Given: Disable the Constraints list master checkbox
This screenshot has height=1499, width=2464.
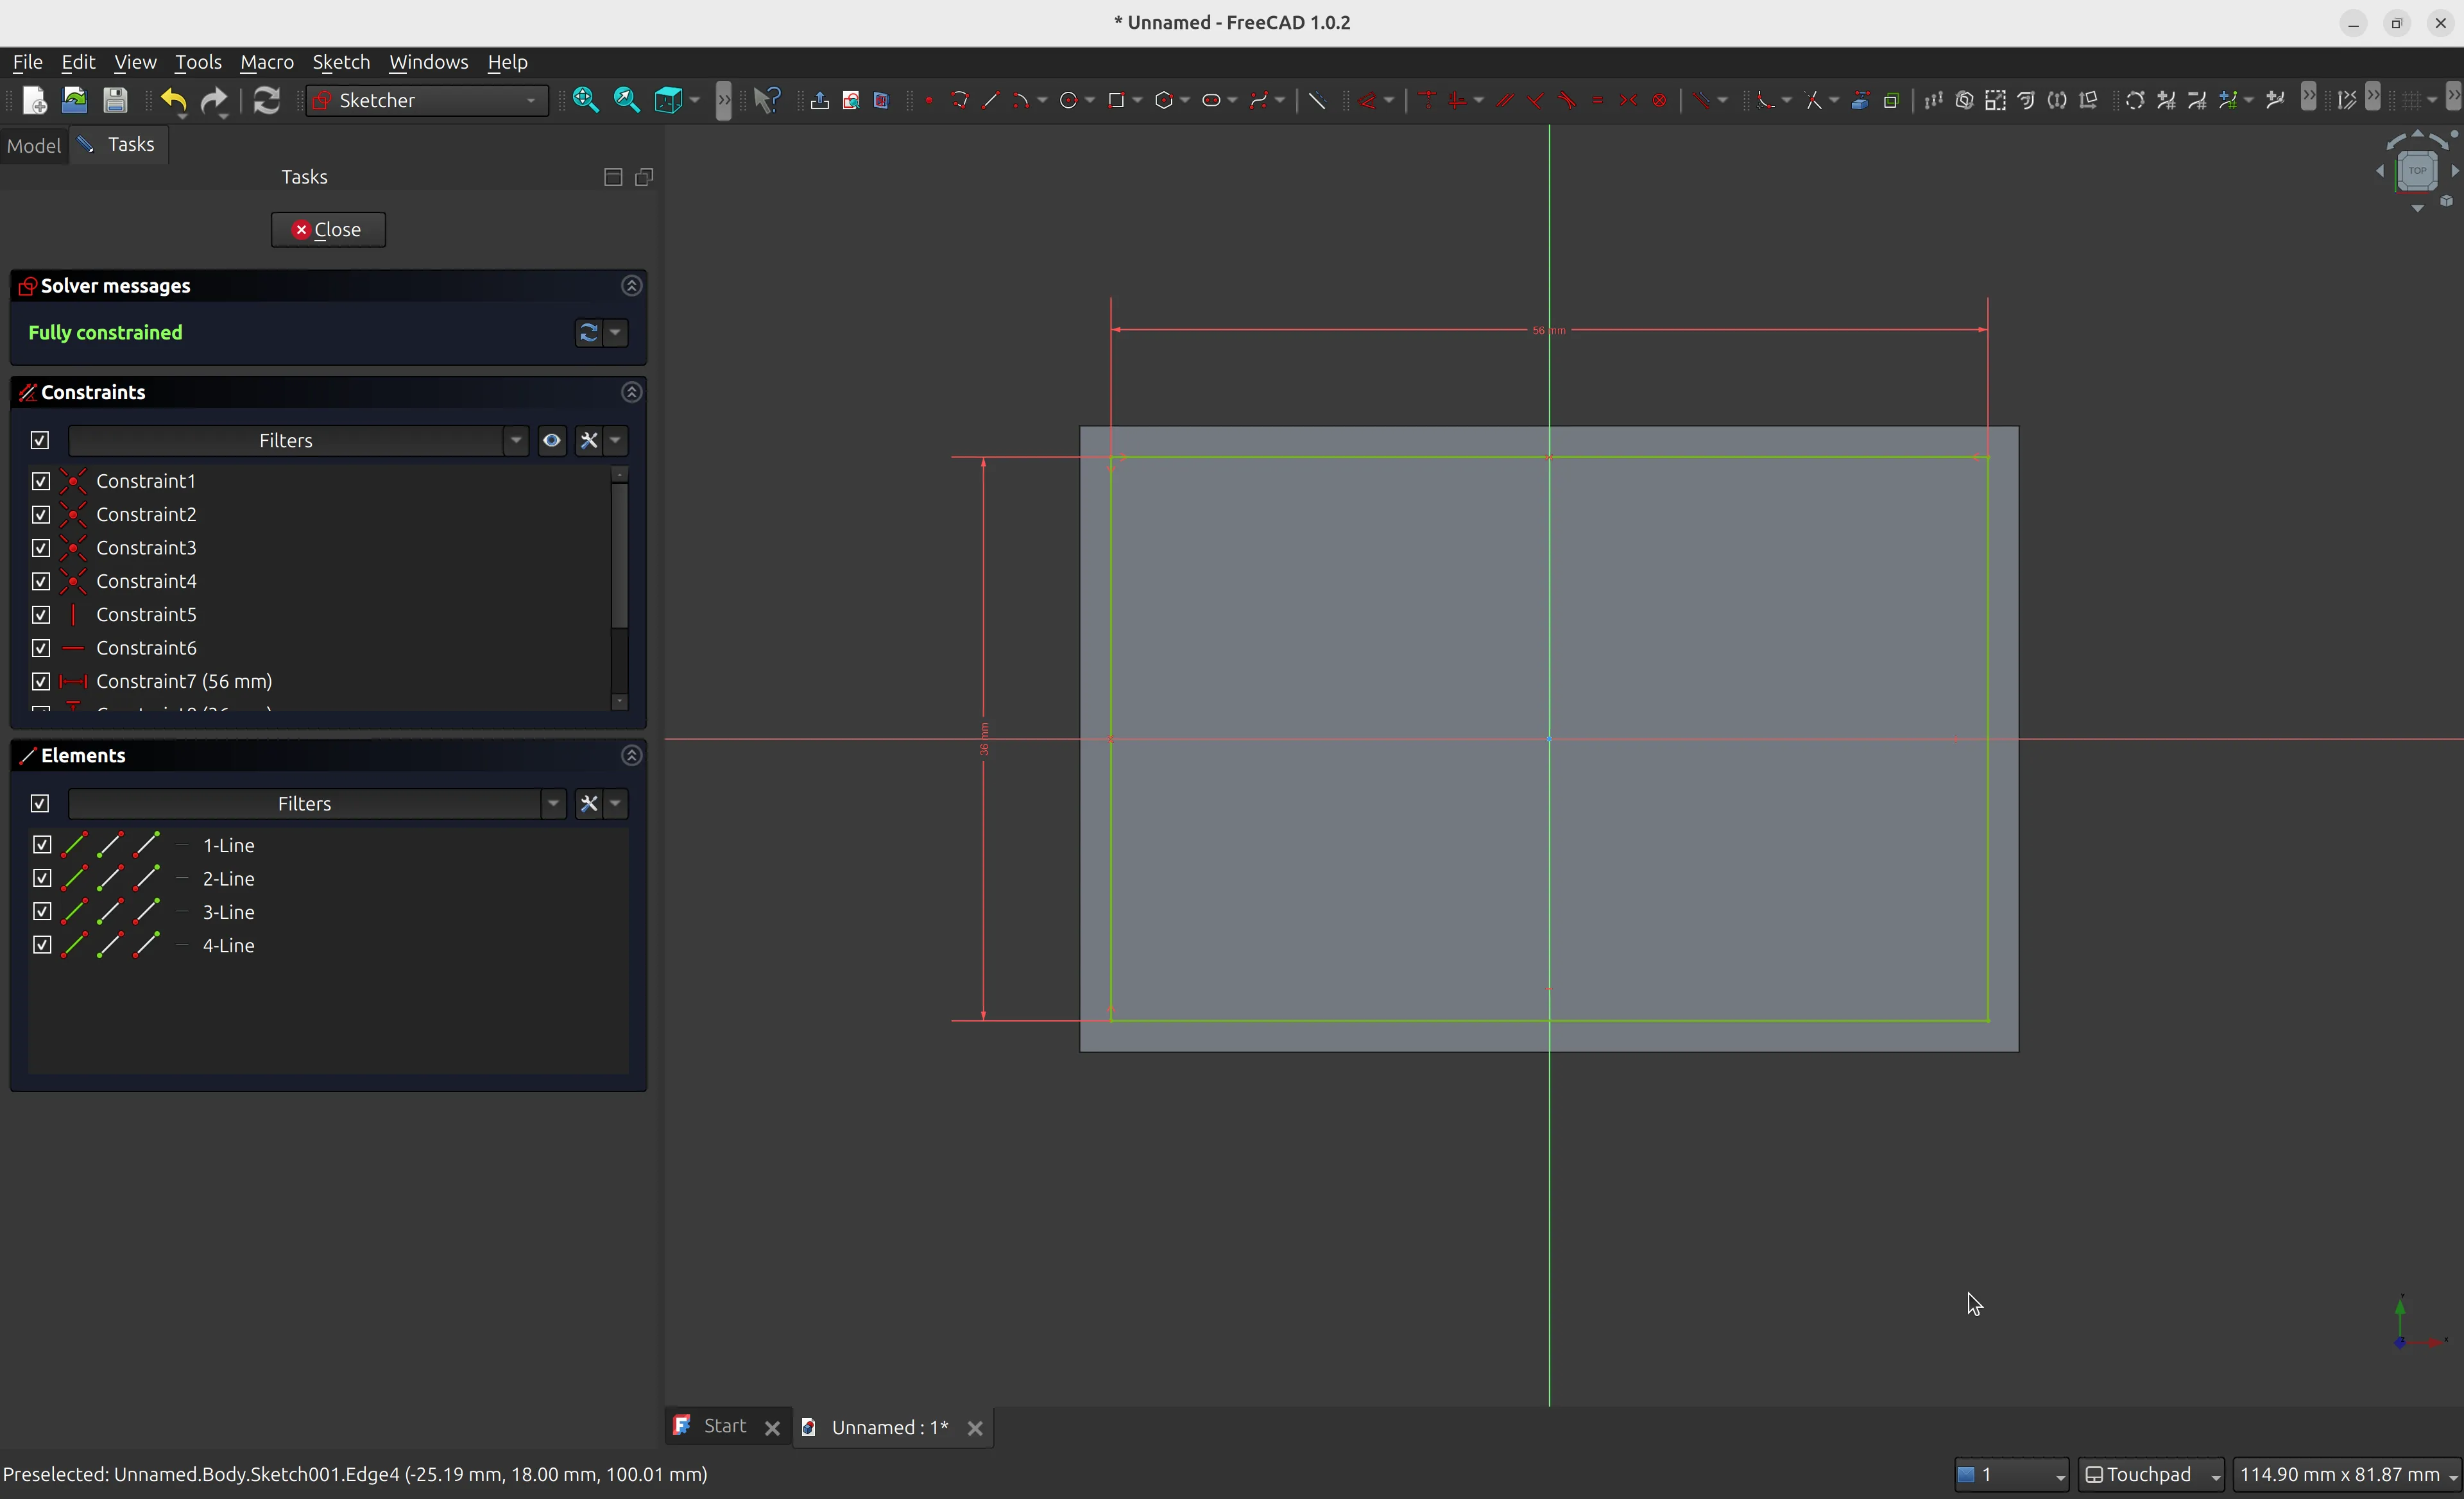Looking at the screenshot, I should click(39, 440).
